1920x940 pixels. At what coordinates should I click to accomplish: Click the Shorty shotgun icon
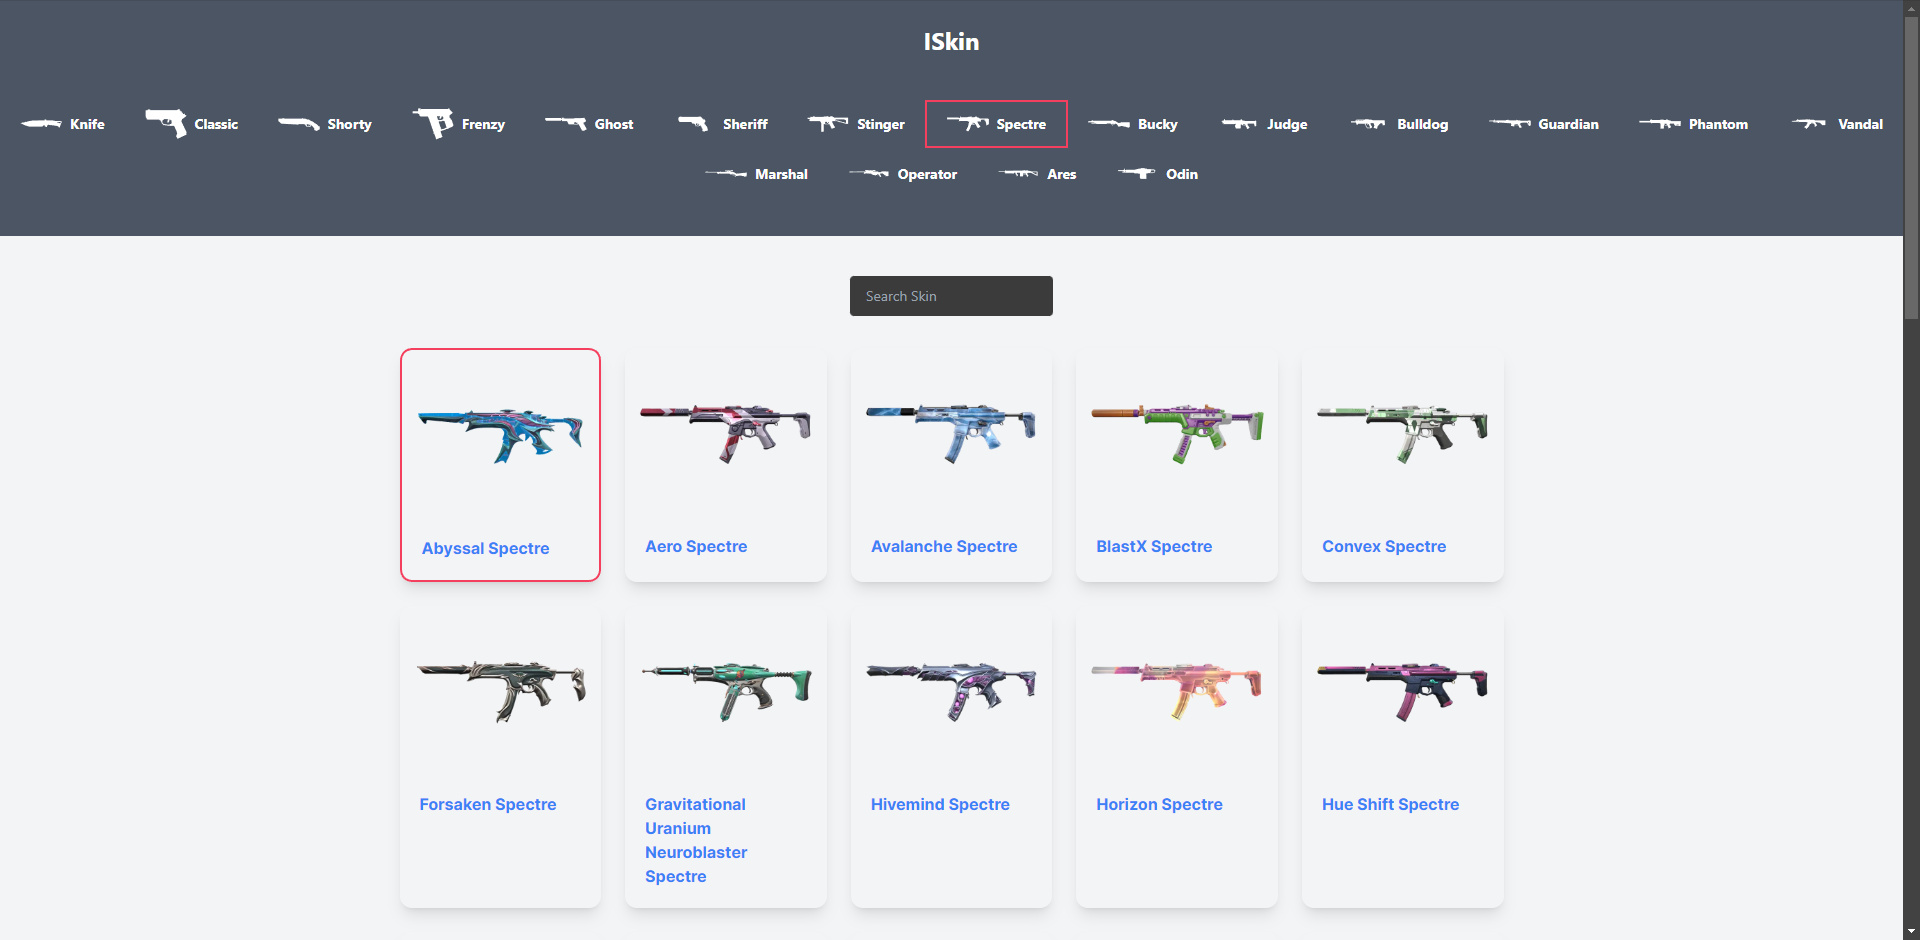point(299,124)
